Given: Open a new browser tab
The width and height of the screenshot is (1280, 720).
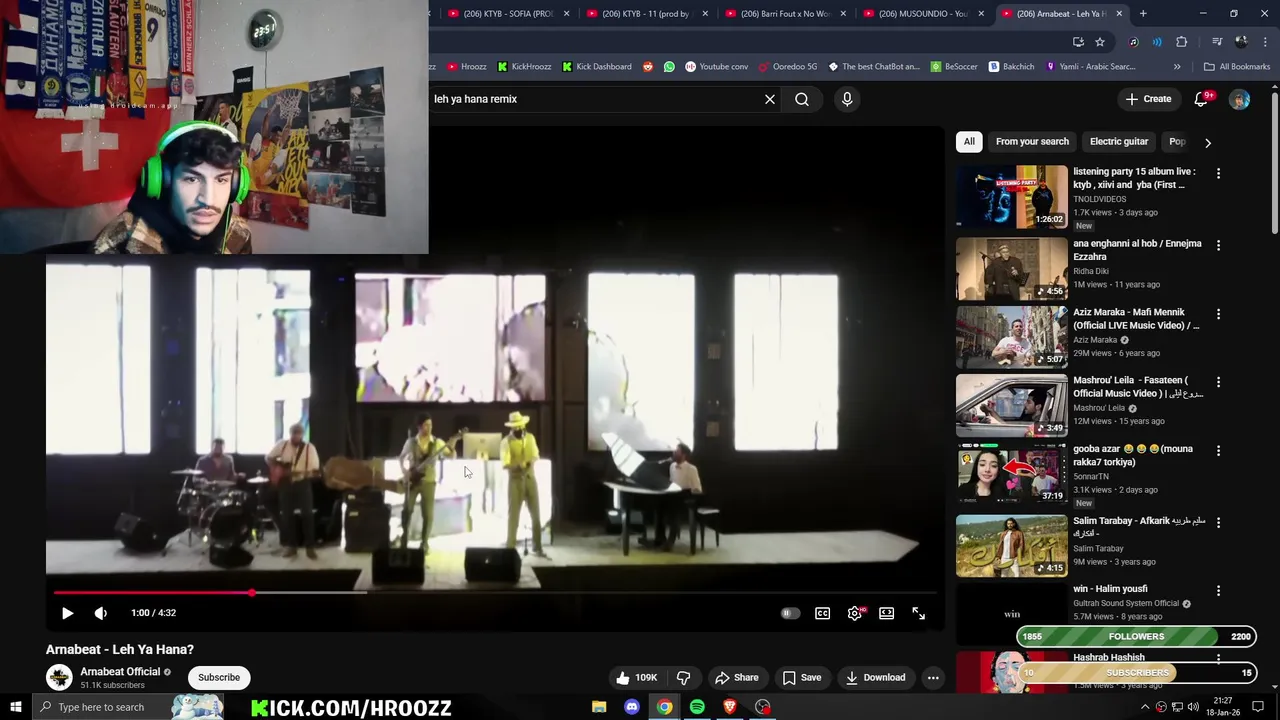Looking at the screenshot, I should coord(1143,13).
